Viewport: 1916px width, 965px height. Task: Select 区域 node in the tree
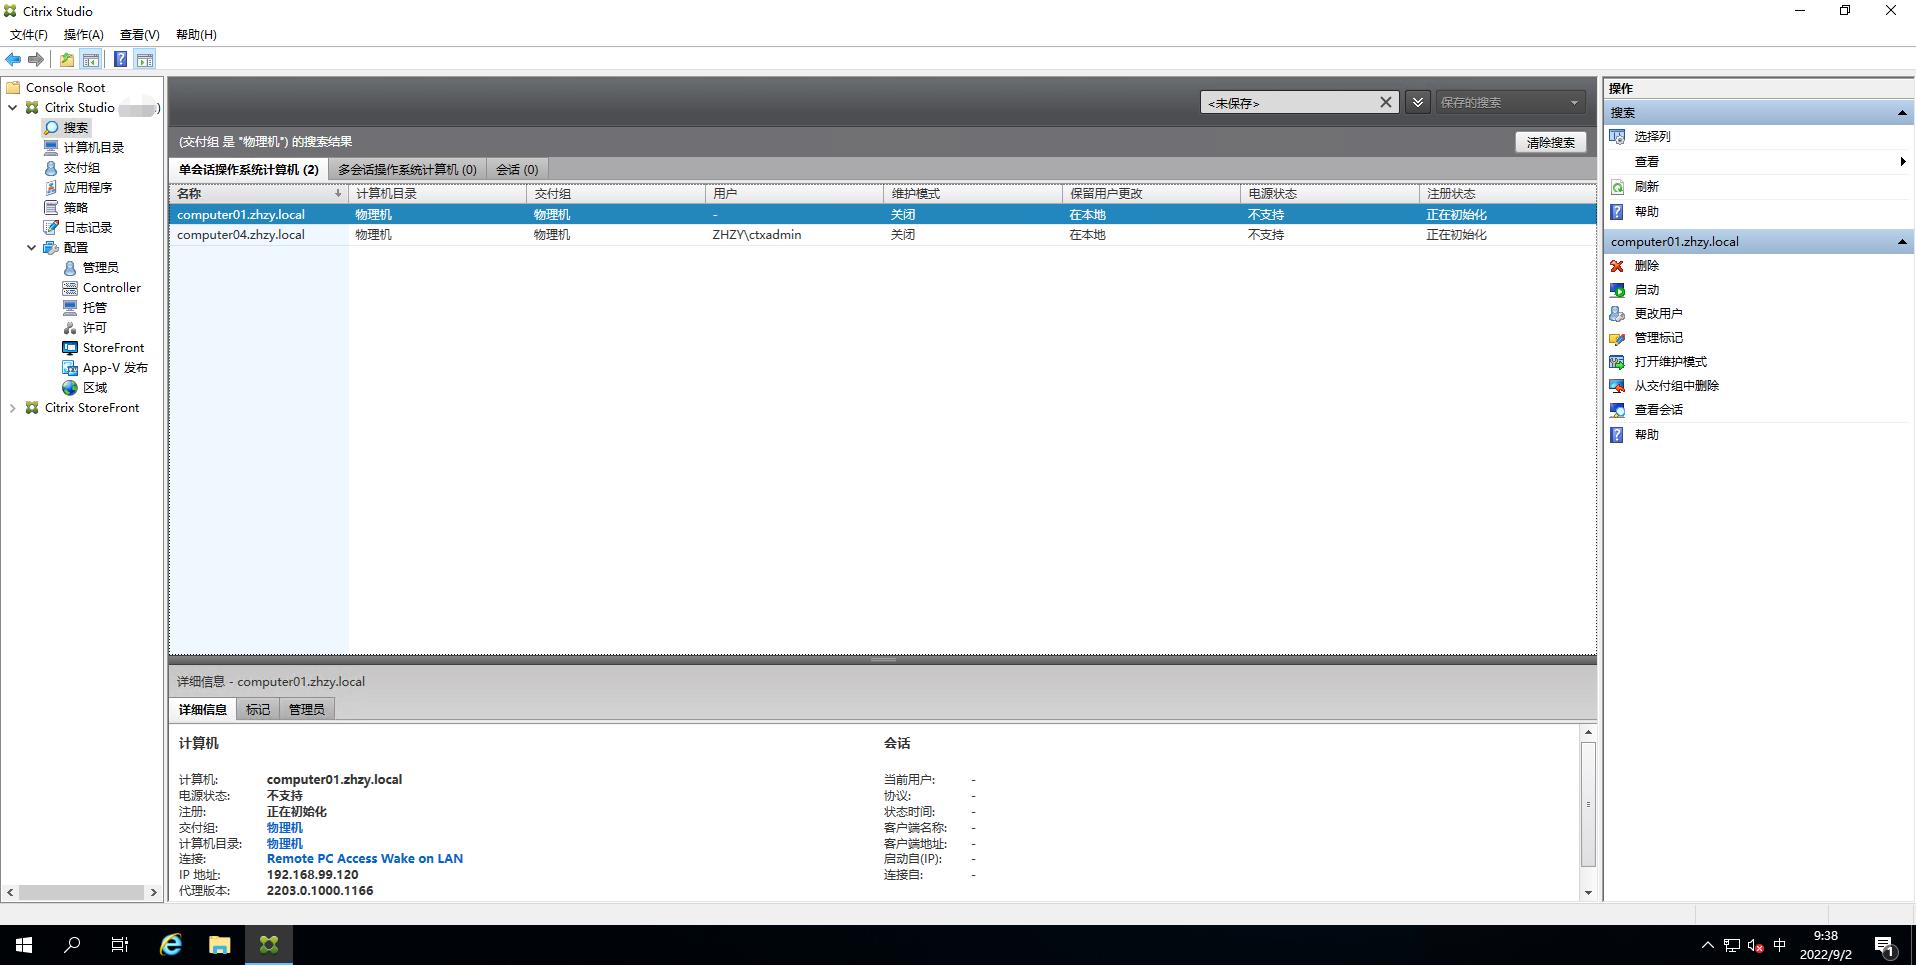[94, 387]
